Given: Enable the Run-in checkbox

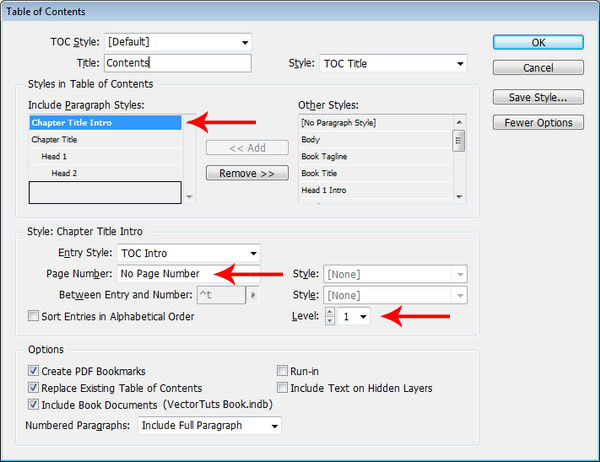Looking at the screenshot, I should tap(282, 371).
